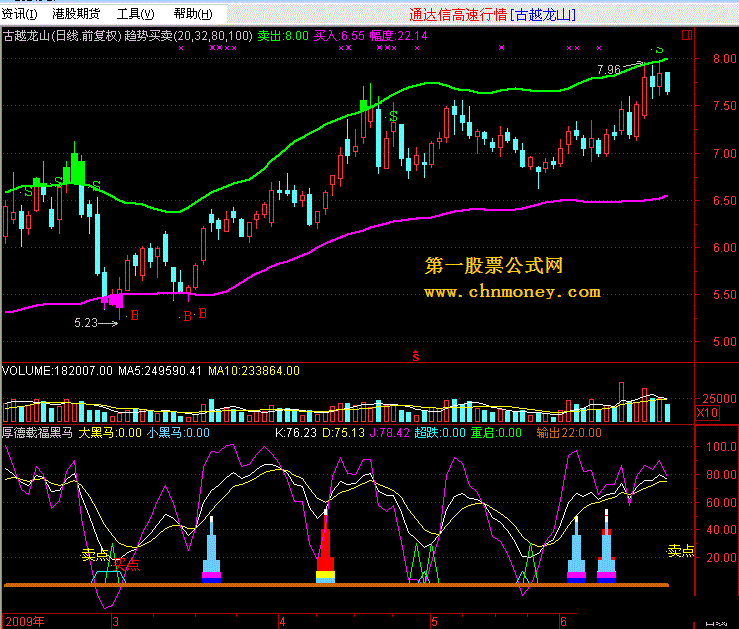This screenshot has width=739, height=629.
Task: Click month 5 on the time axis
Action: (x=434, y=621)
